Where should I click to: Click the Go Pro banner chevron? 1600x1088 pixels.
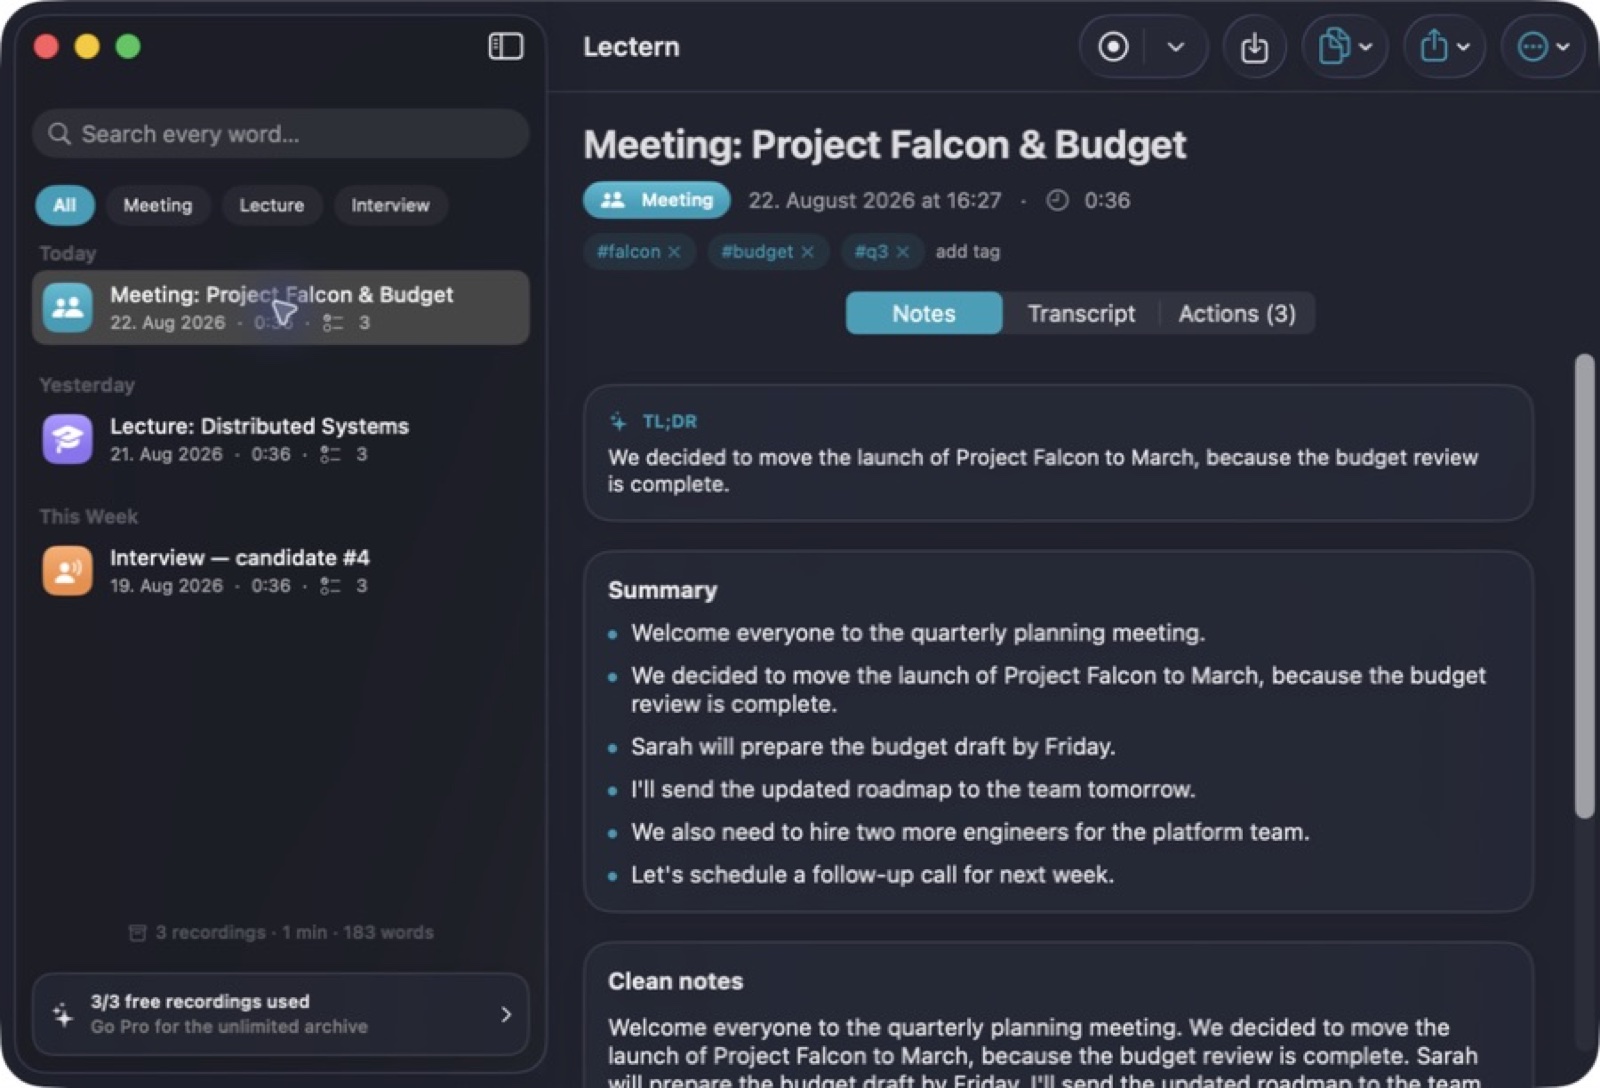tap(506, 1015)
